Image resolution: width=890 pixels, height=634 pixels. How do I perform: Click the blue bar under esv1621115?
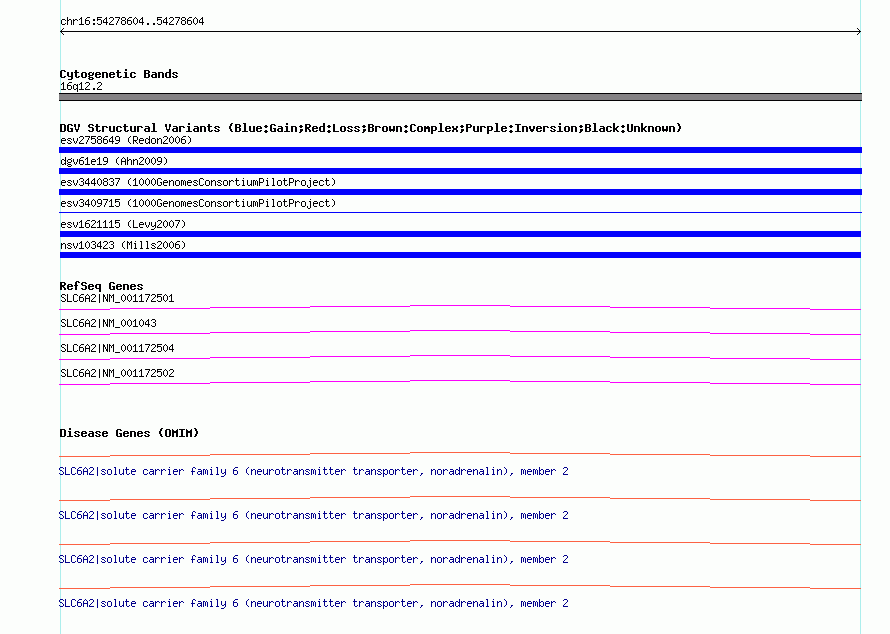coord(460,234)
